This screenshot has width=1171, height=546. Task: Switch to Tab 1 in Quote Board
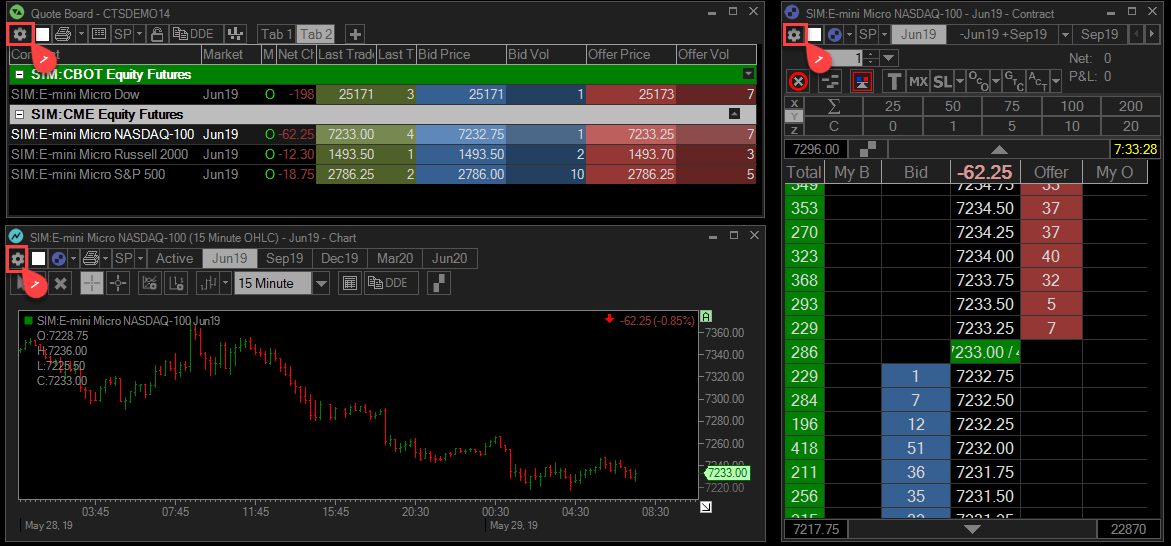click(275, 33)
